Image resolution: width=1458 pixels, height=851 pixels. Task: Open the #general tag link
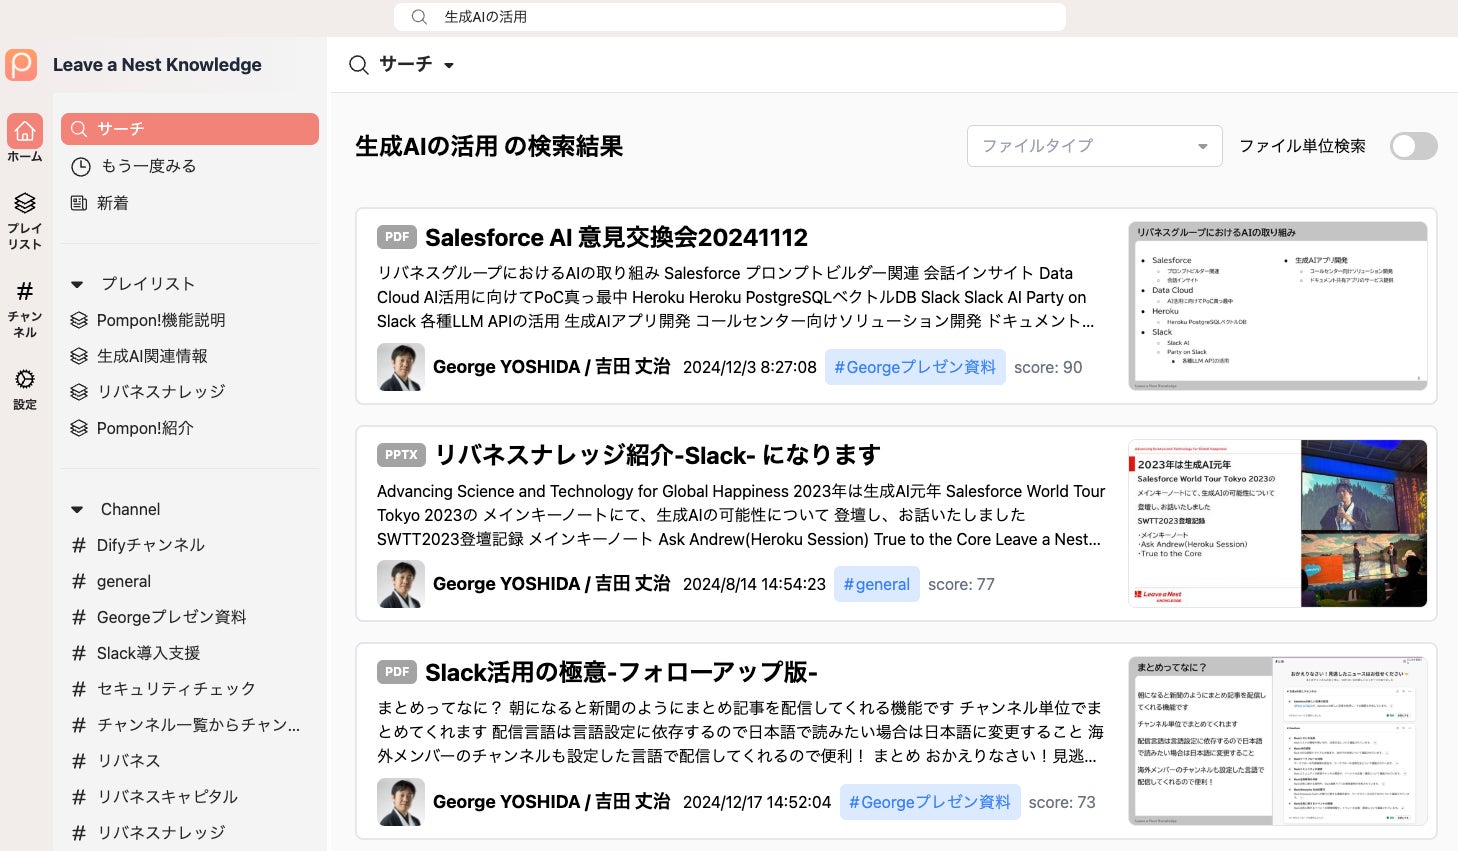coord(876,584)
